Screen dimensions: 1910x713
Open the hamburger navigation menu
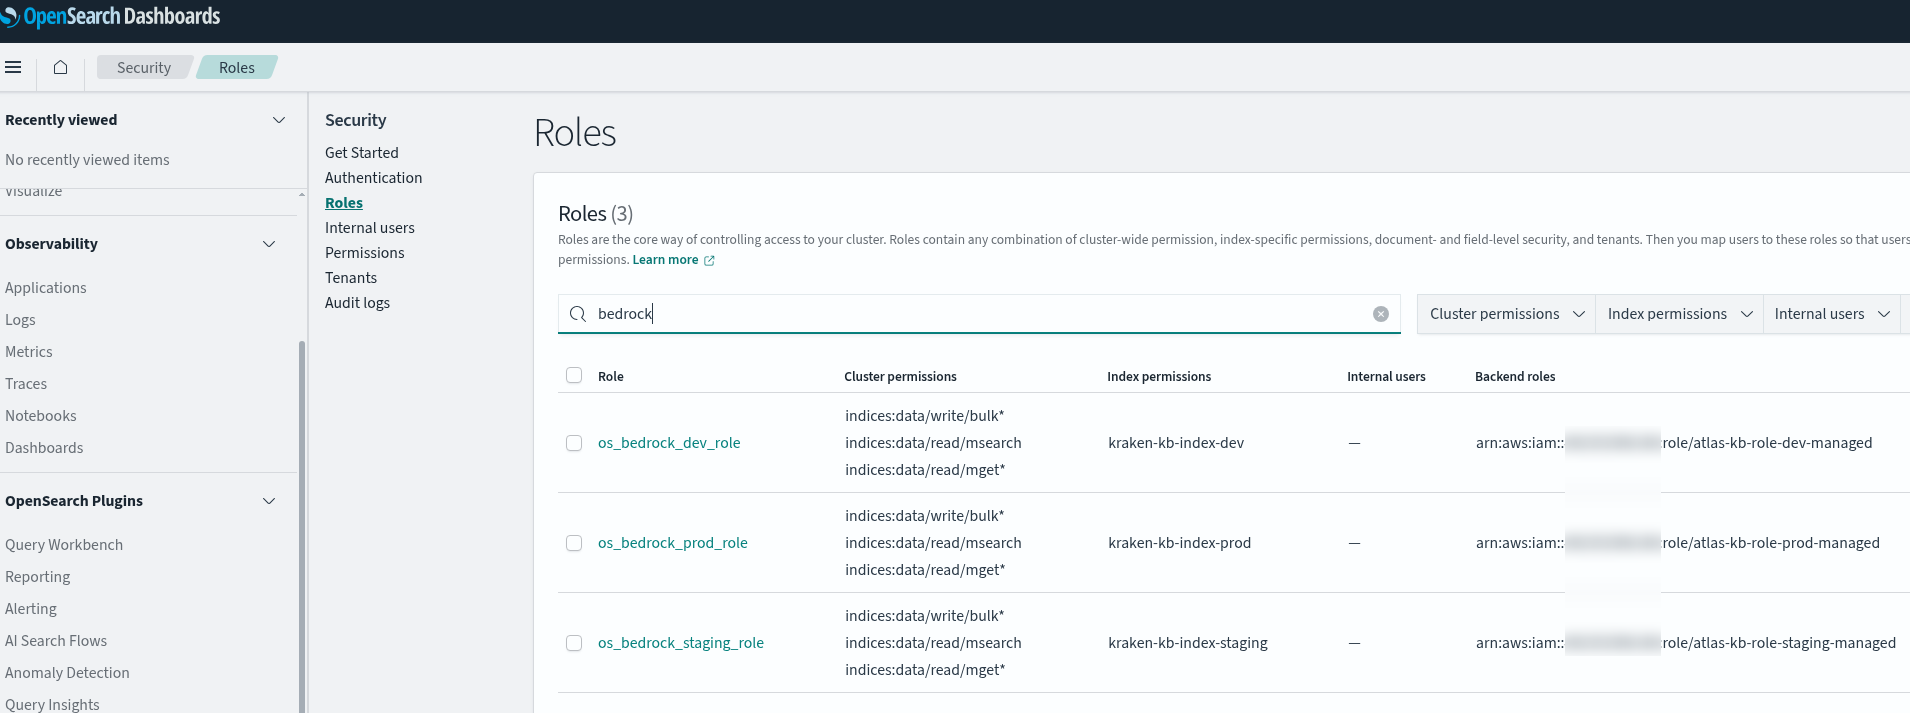pyautogui.click(x=13, y=67)
